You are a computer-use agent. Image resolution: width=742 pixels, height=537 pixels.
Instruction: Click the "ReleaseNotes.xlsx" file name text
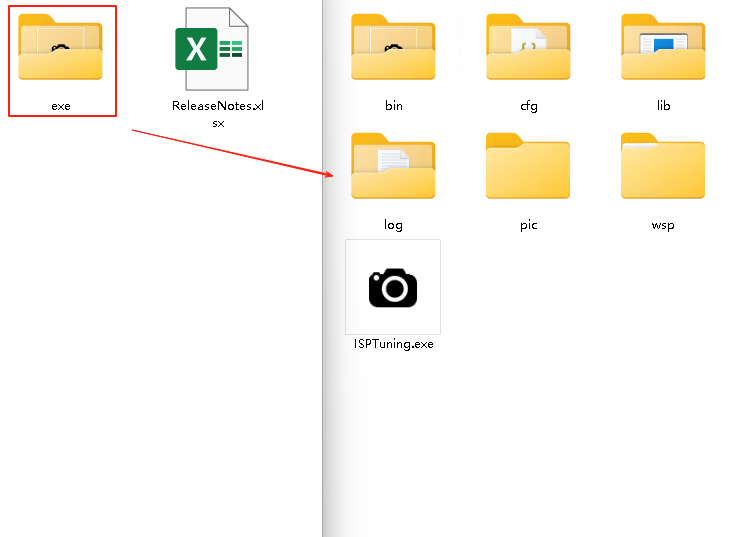(x=218, y=114)
